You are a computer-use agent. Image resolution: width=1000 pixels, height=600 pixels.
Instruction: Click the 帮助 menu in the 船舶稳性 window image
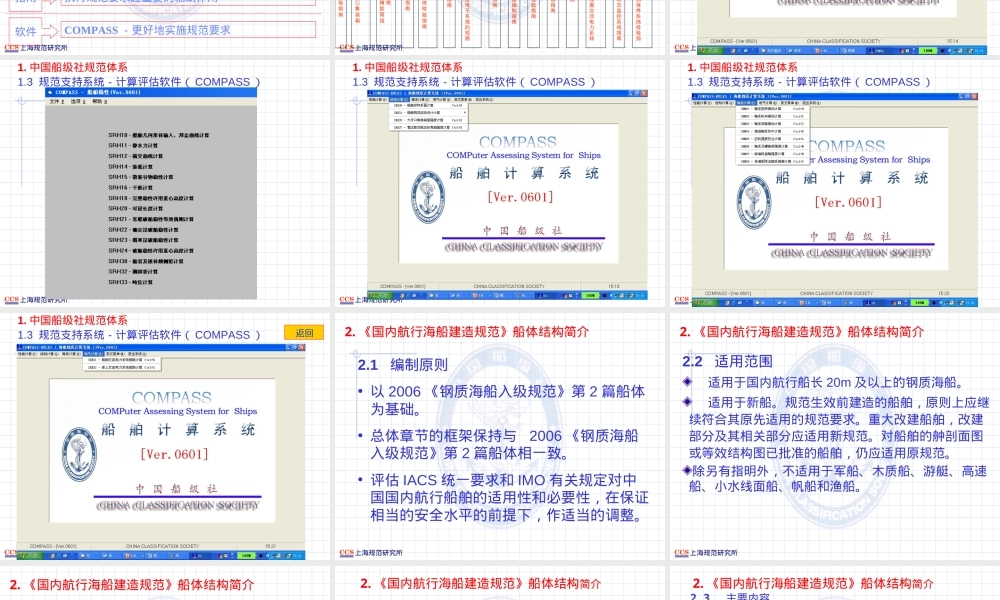(x=99, y=101)
